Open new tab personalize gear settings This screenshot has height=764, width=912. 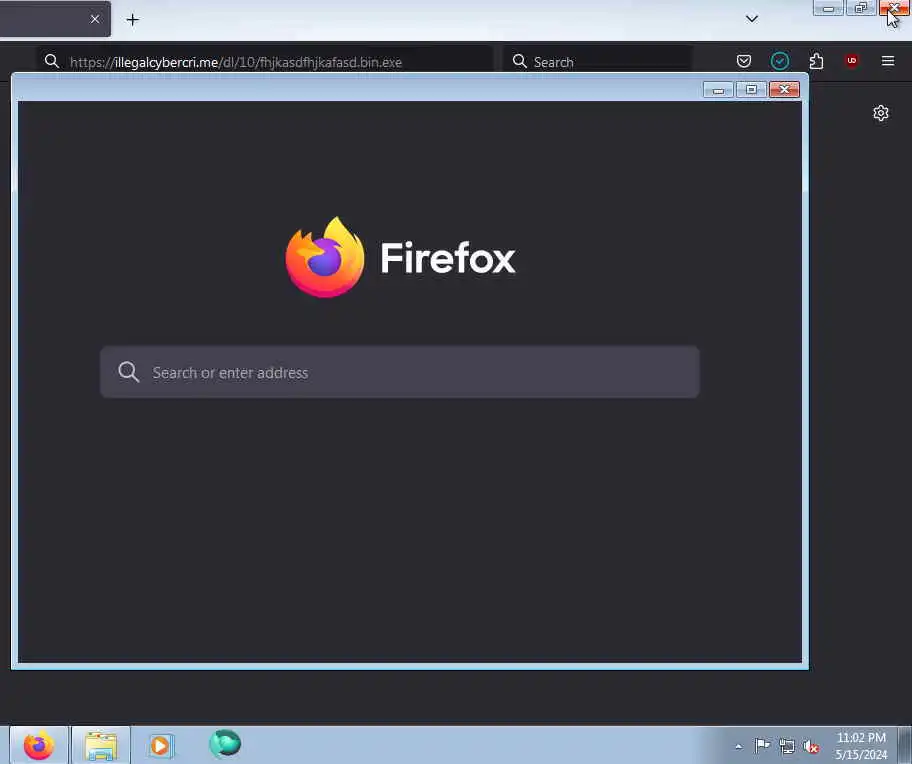pyautogui.click(x=881, y=113)
